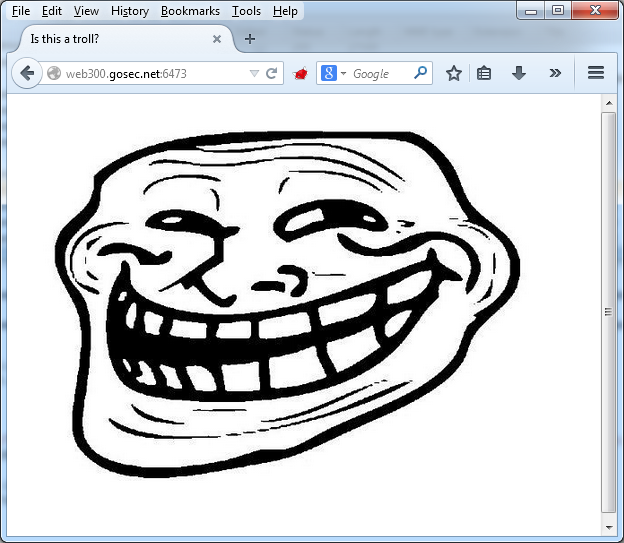
Task: Show more tools with the double chevron
Action: (555, 73)
